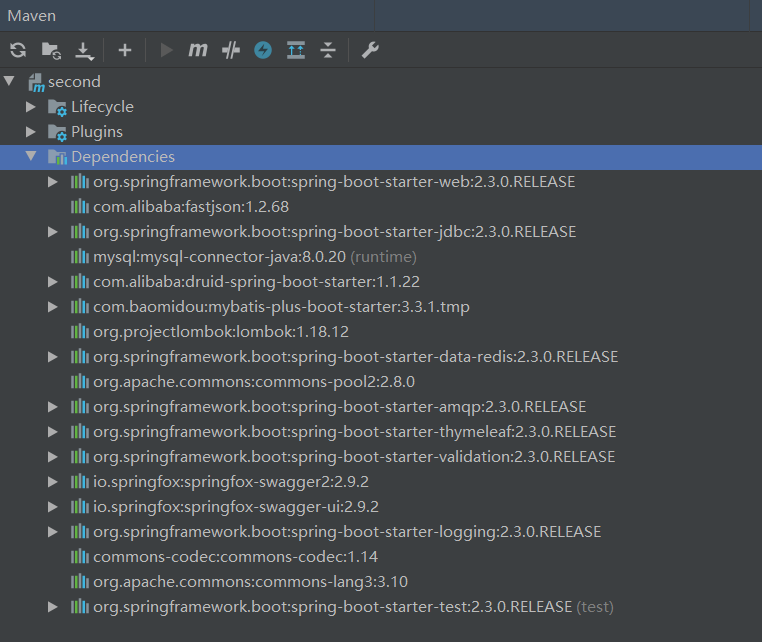Screen dimensions: 762x642
Task: Select the Dependencies folder label
Action: pyautogui.click(x=123, y=157)
